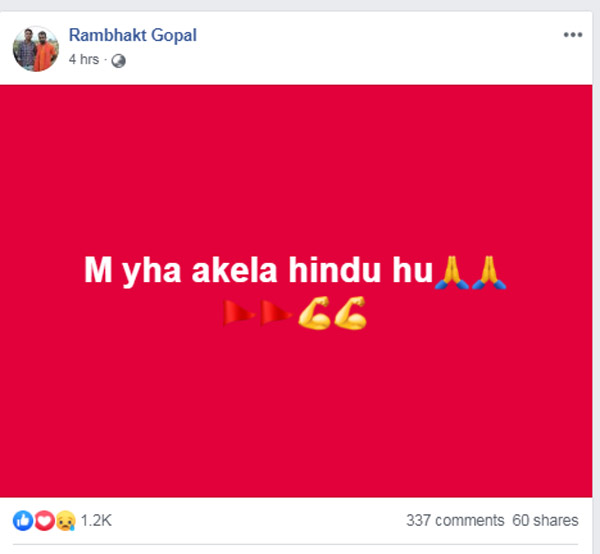Click the Rambhakt Gopal name link

point(132,36)
